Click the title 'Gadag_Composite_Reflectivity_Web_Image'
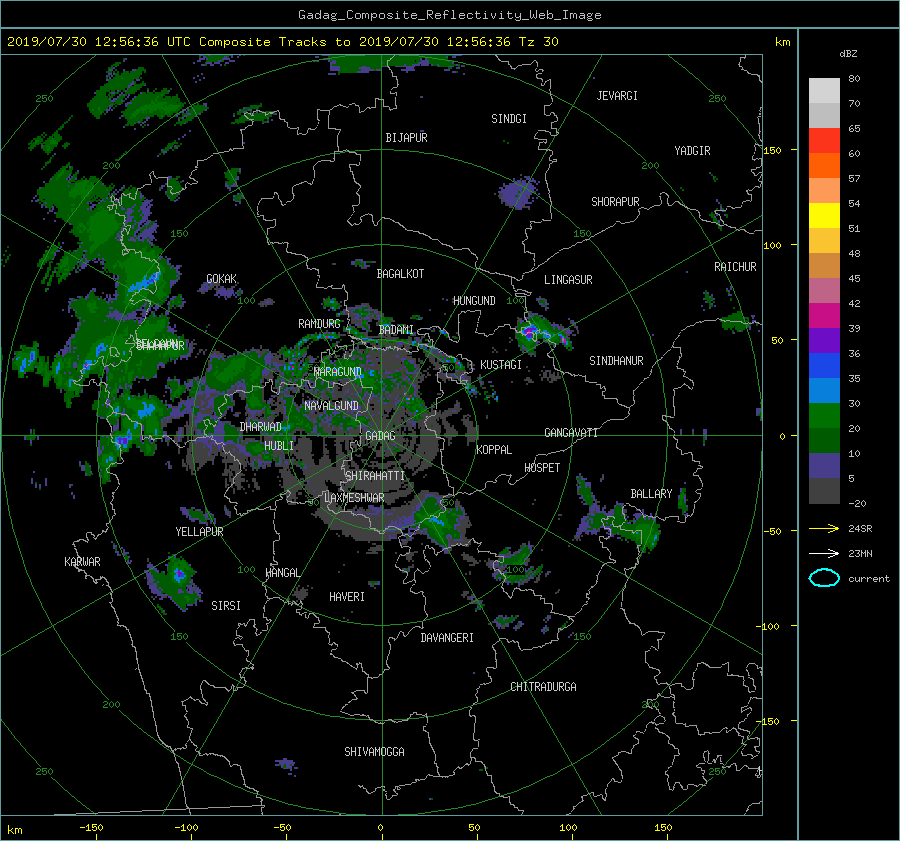 [449, 15]
